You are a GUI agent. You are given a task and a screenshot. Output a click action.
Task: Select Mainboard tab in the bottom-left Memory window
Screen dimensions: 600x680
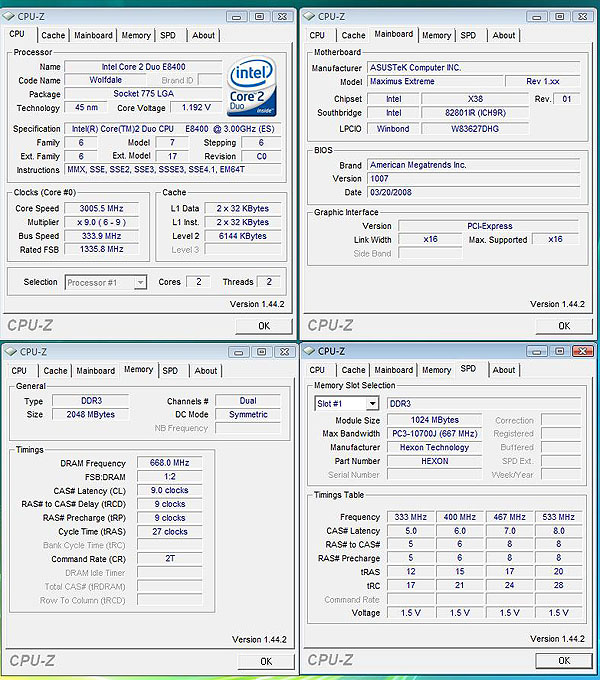[96, 371]
